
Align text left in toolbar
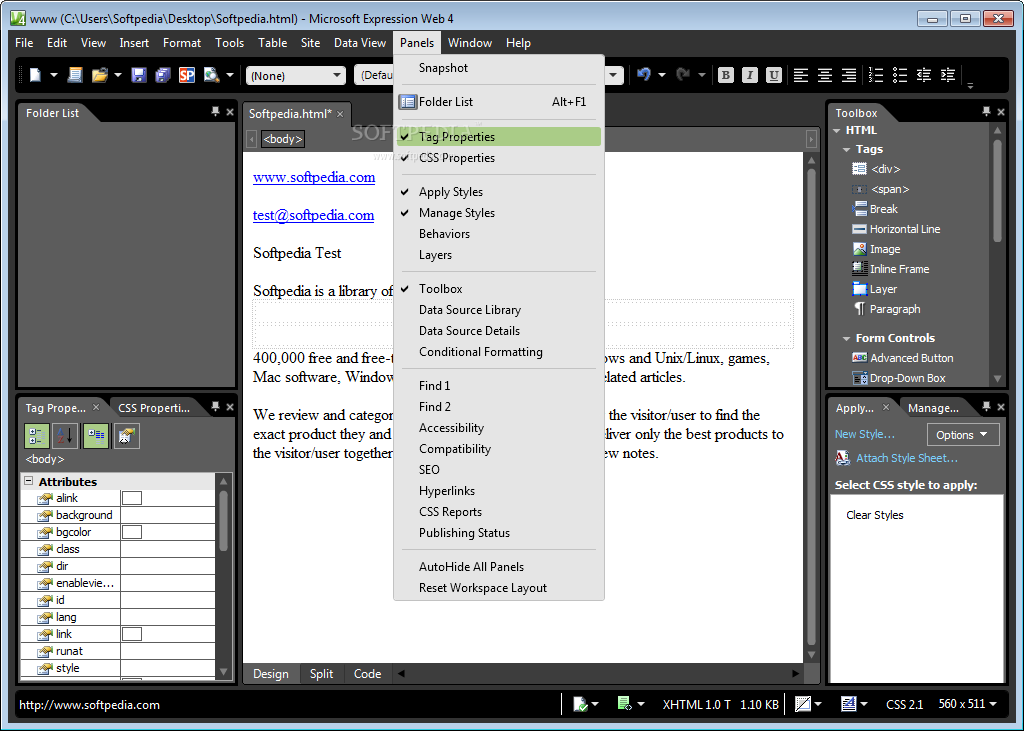click(x=801, y=75)
